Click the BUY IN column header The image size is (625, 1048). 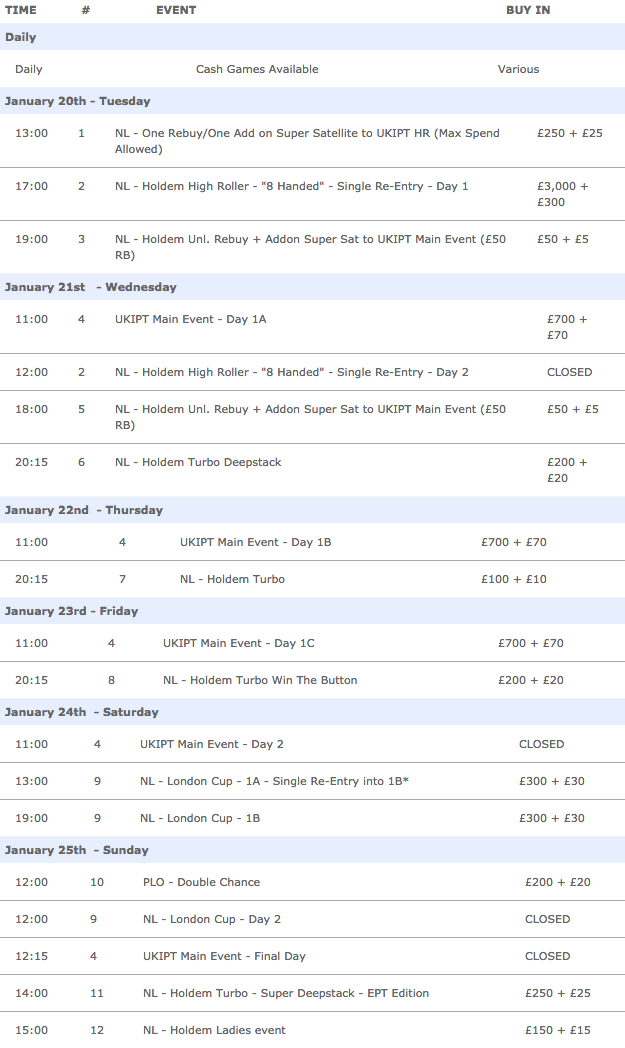pos(528,10)
